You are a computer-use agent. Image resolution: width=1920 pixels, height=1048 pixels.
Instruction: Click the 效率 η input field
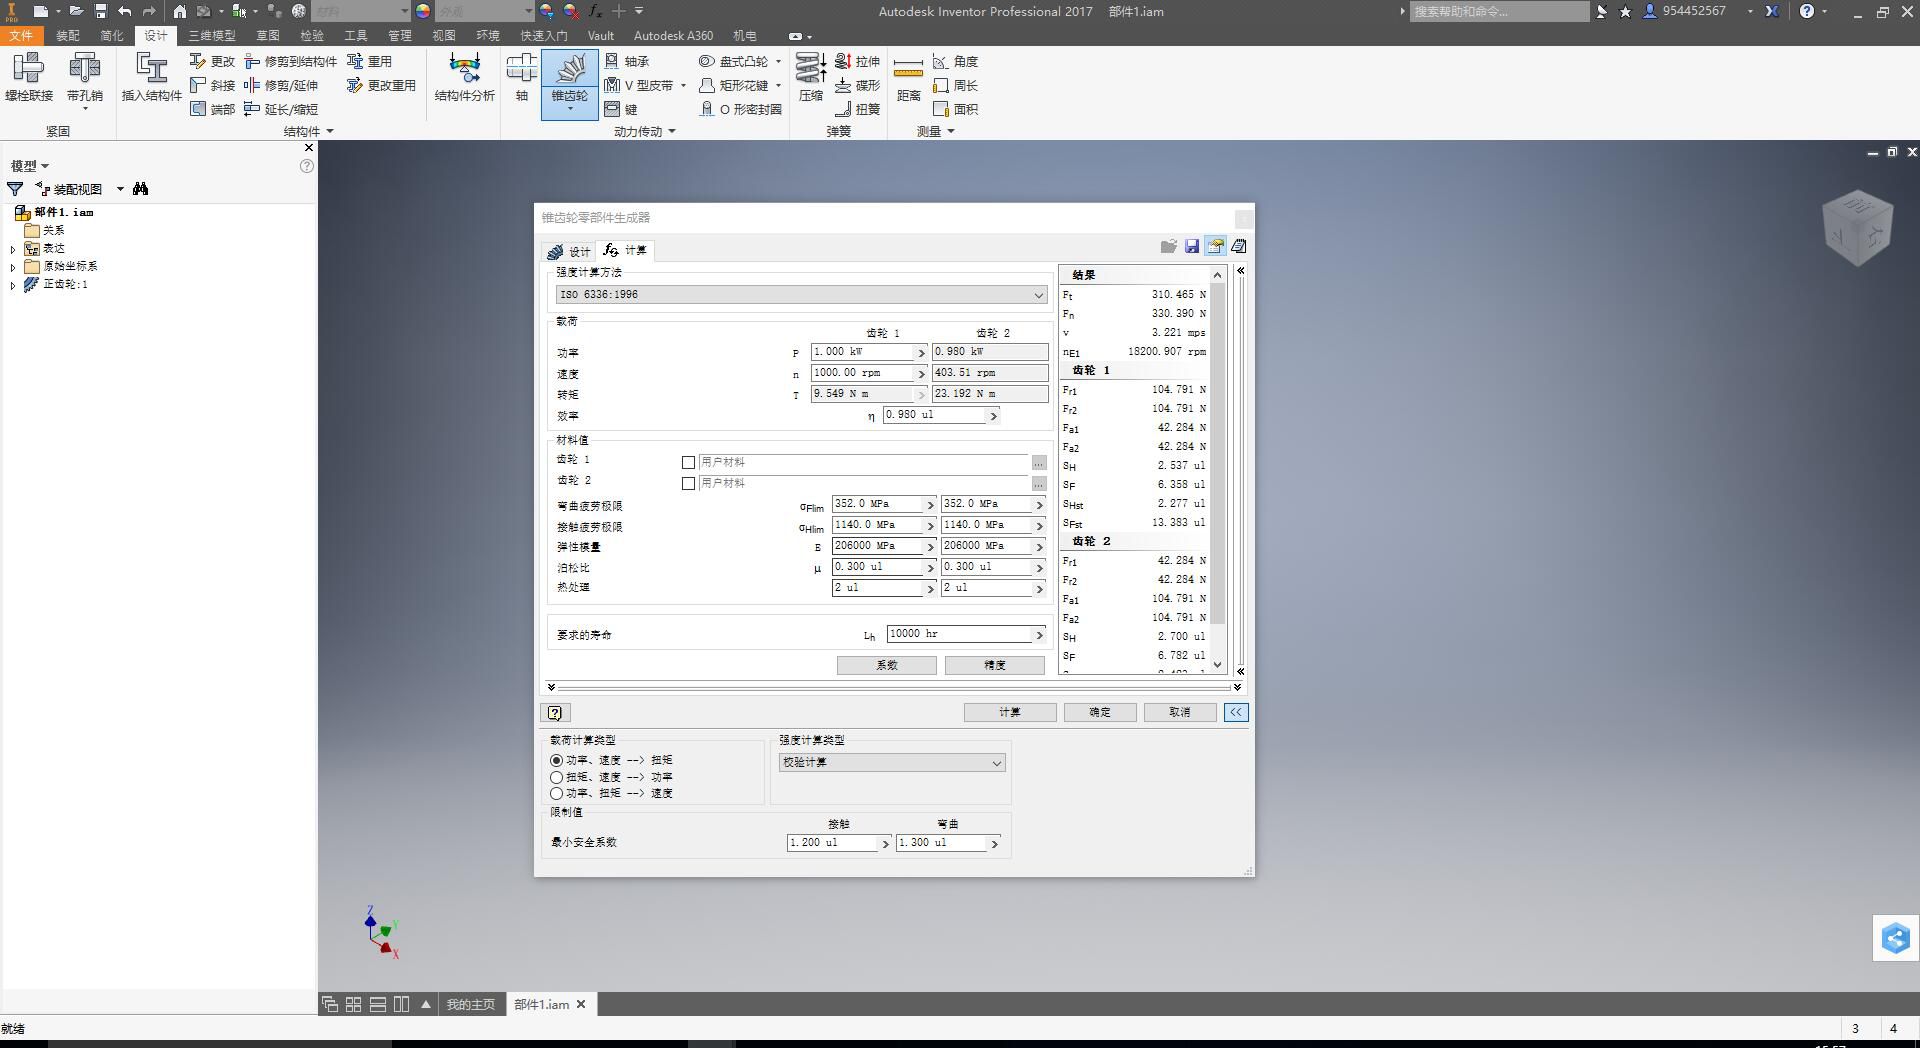click(x=935, y=415)
